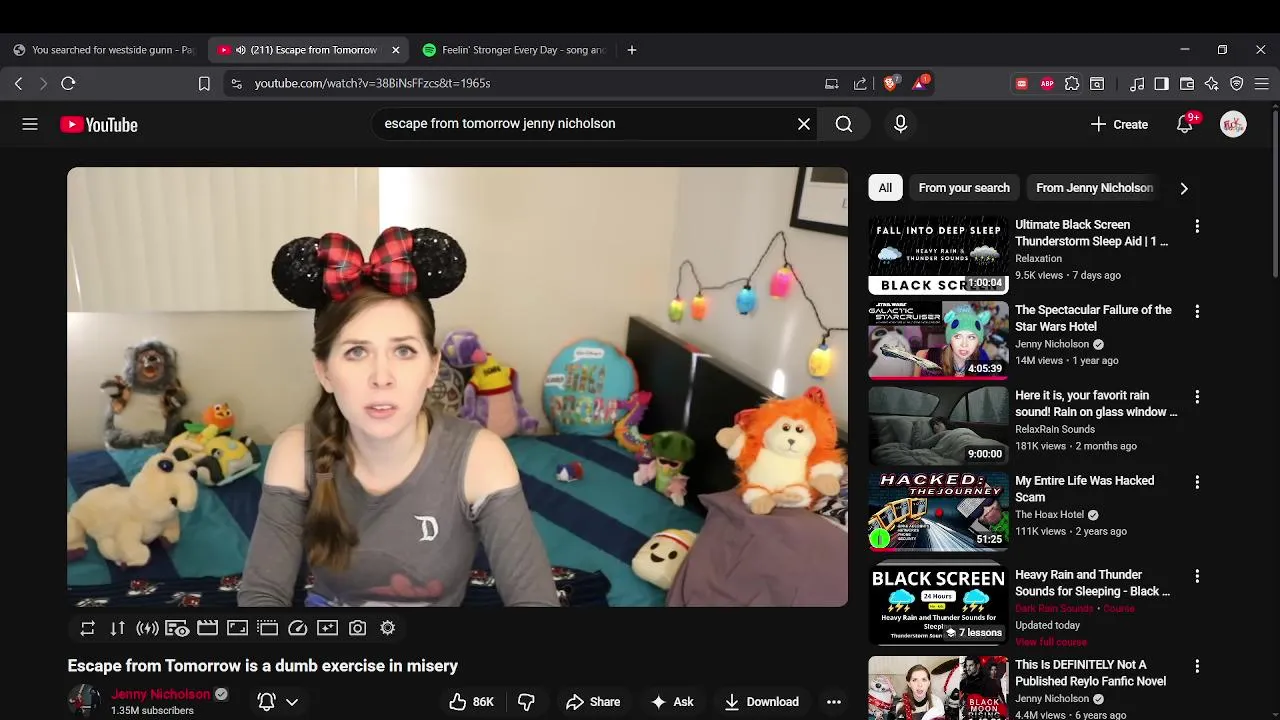Expand the subscription options chevron
The image size is (1280, 720).
[292, 702]
